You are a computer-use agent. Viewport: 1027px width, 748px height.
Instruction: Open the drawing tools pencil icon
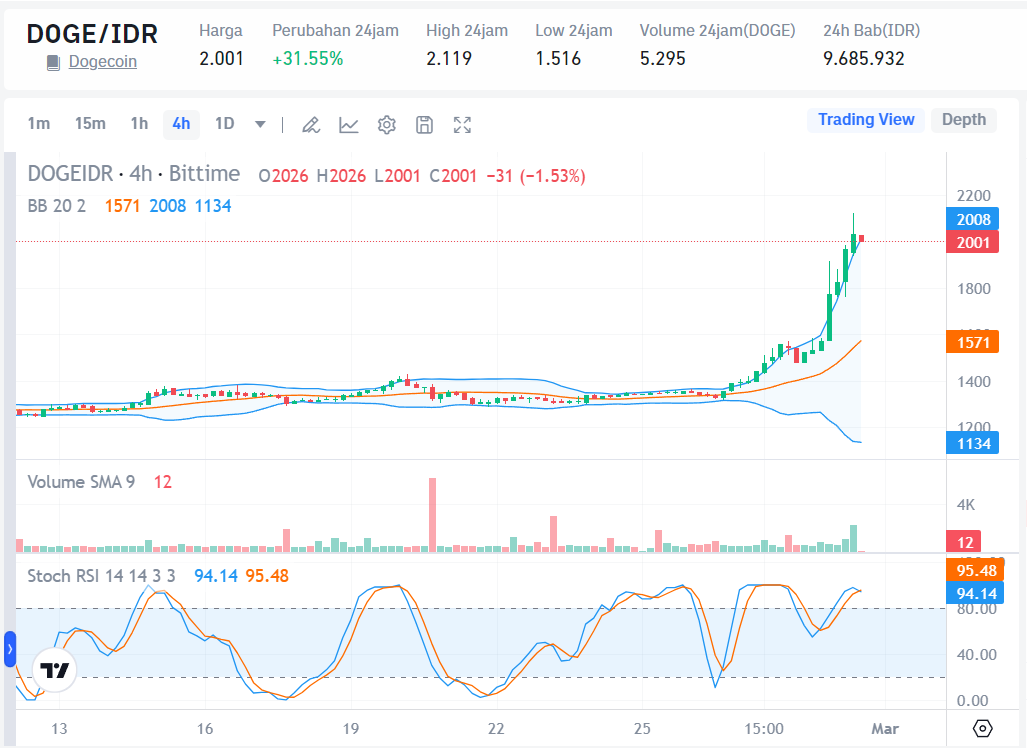coord(311,124)
